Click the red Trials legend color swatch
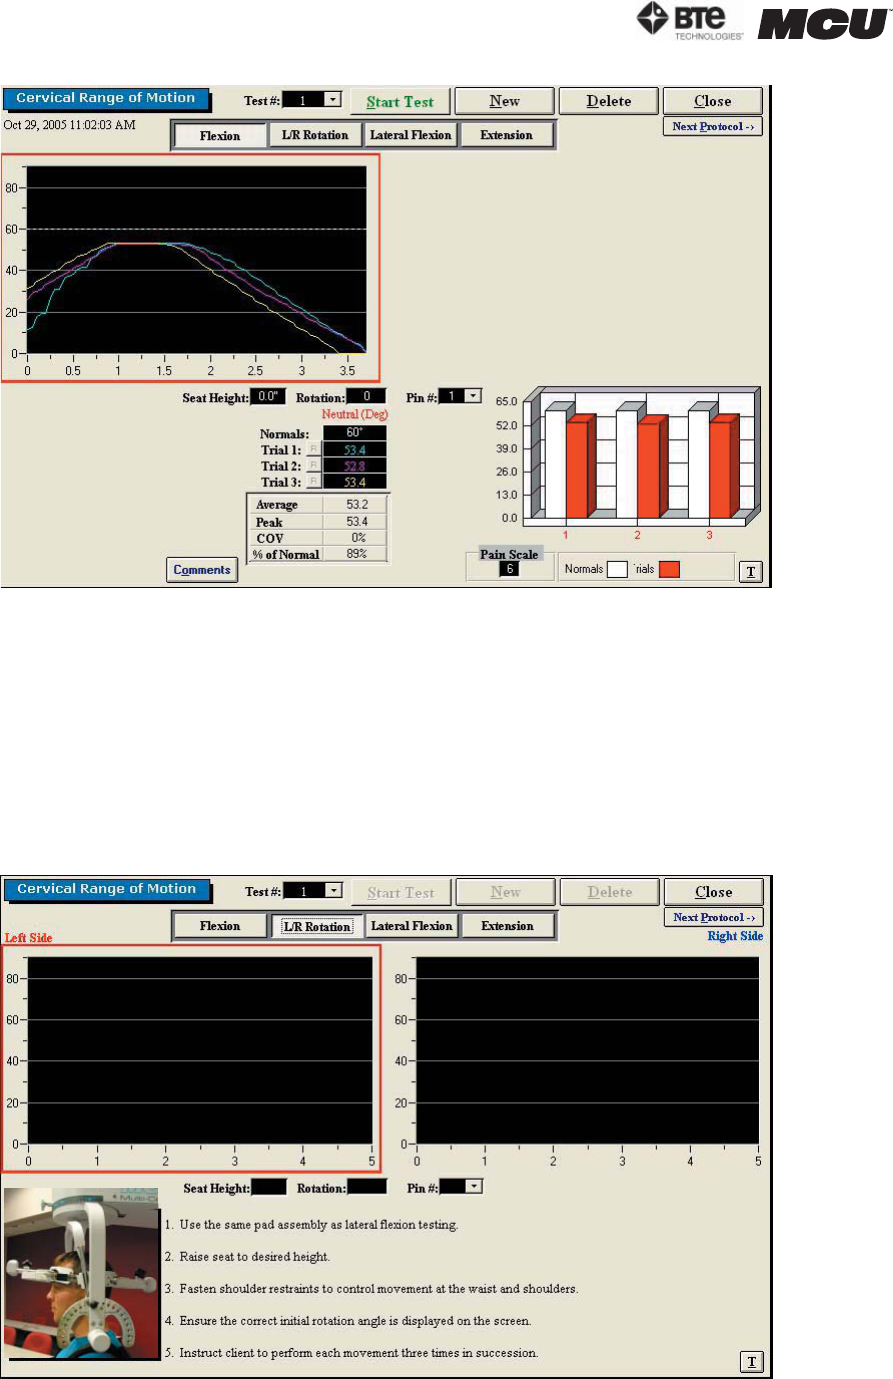893x1379 pixels. [669, 569]
